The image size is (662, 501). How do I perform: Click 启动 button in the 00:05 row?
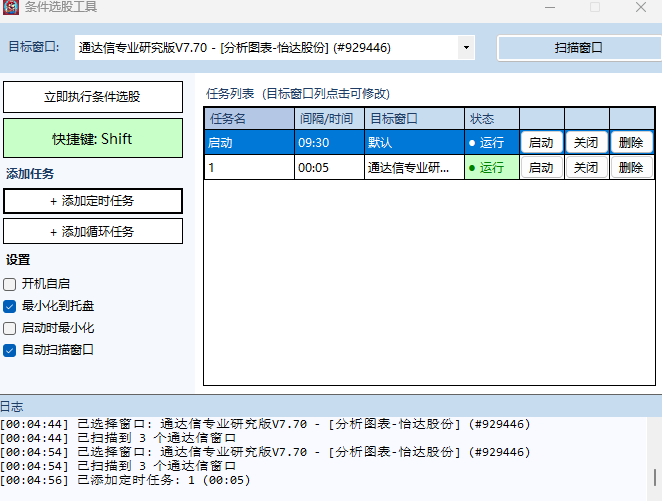[x=542, y=168]
